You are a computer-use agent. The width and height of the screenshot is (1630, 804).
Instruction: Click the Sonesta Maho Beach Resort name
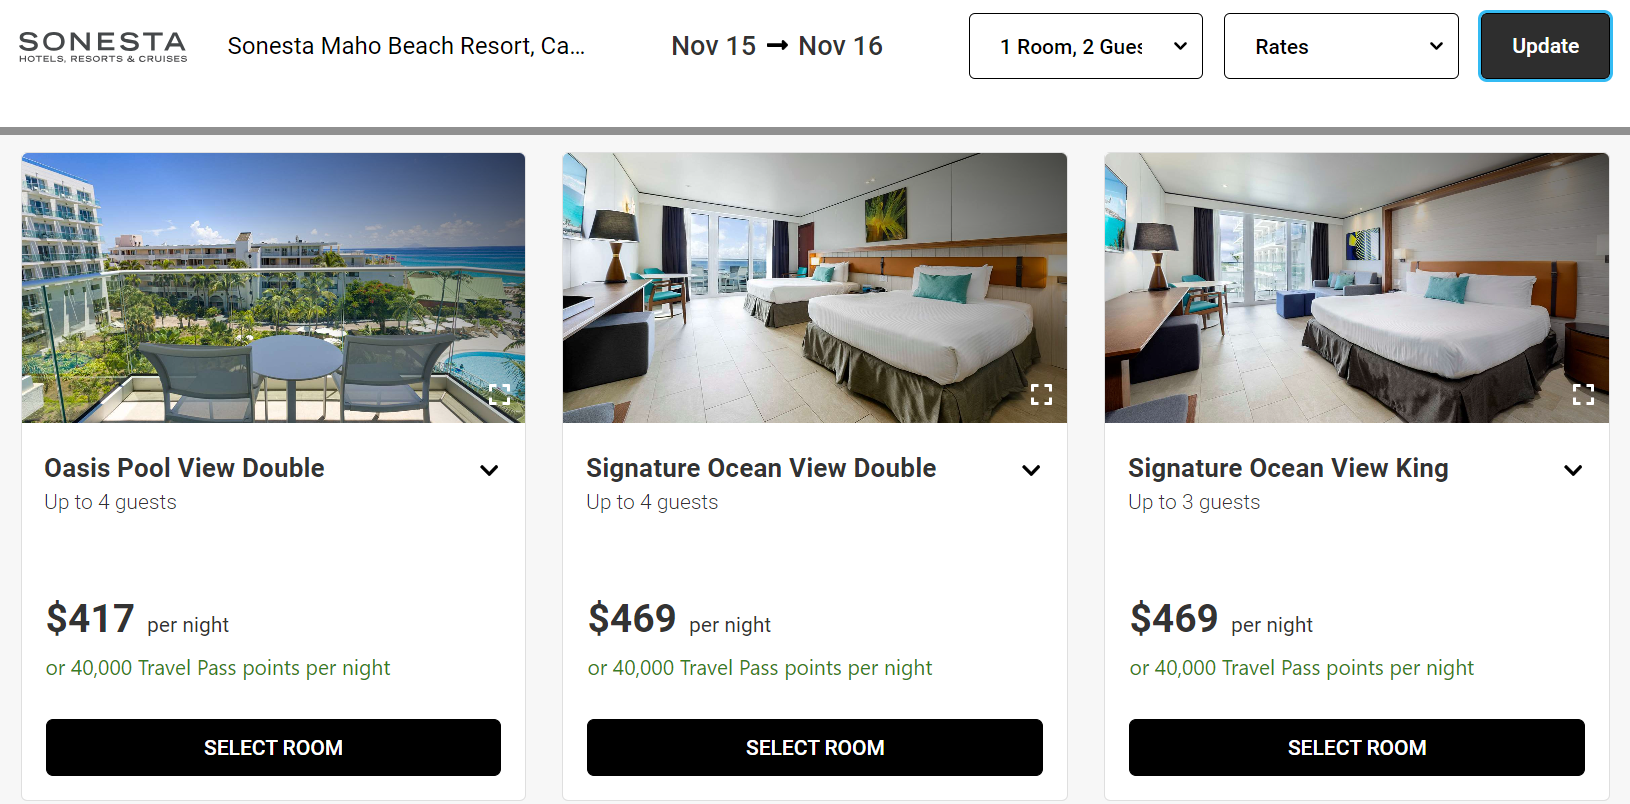[x=406, y=45]
